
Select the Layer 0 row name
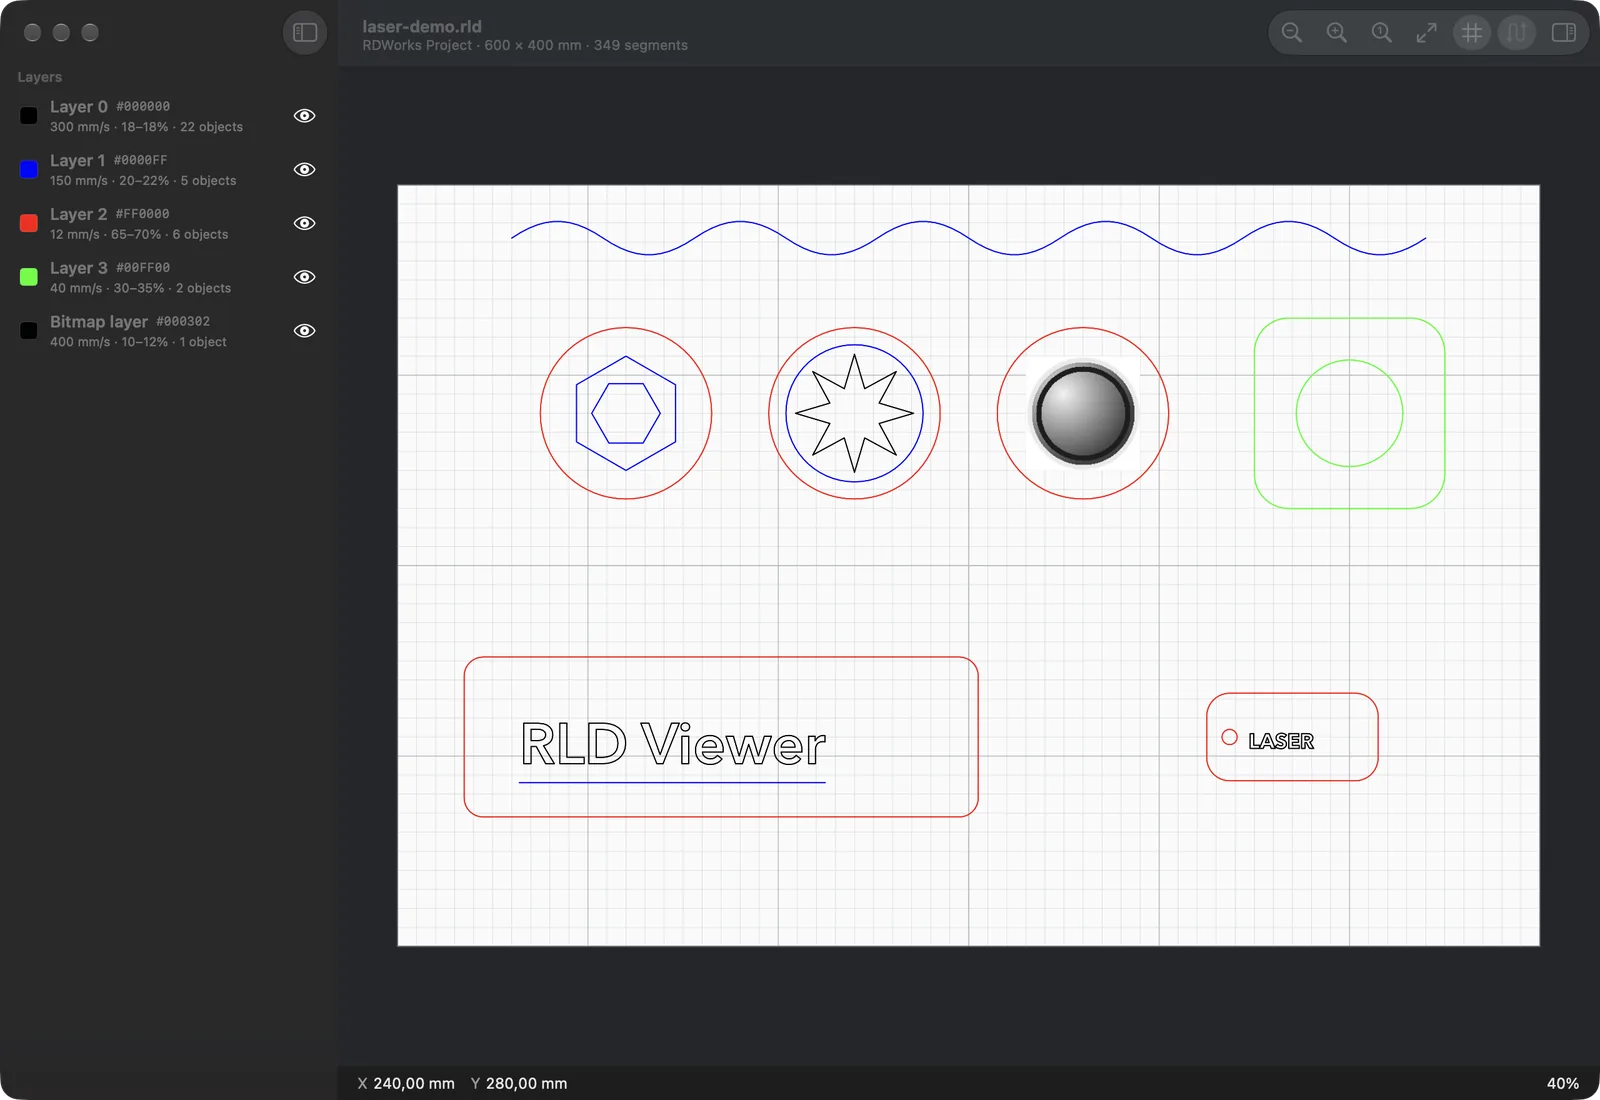point(79,107)
